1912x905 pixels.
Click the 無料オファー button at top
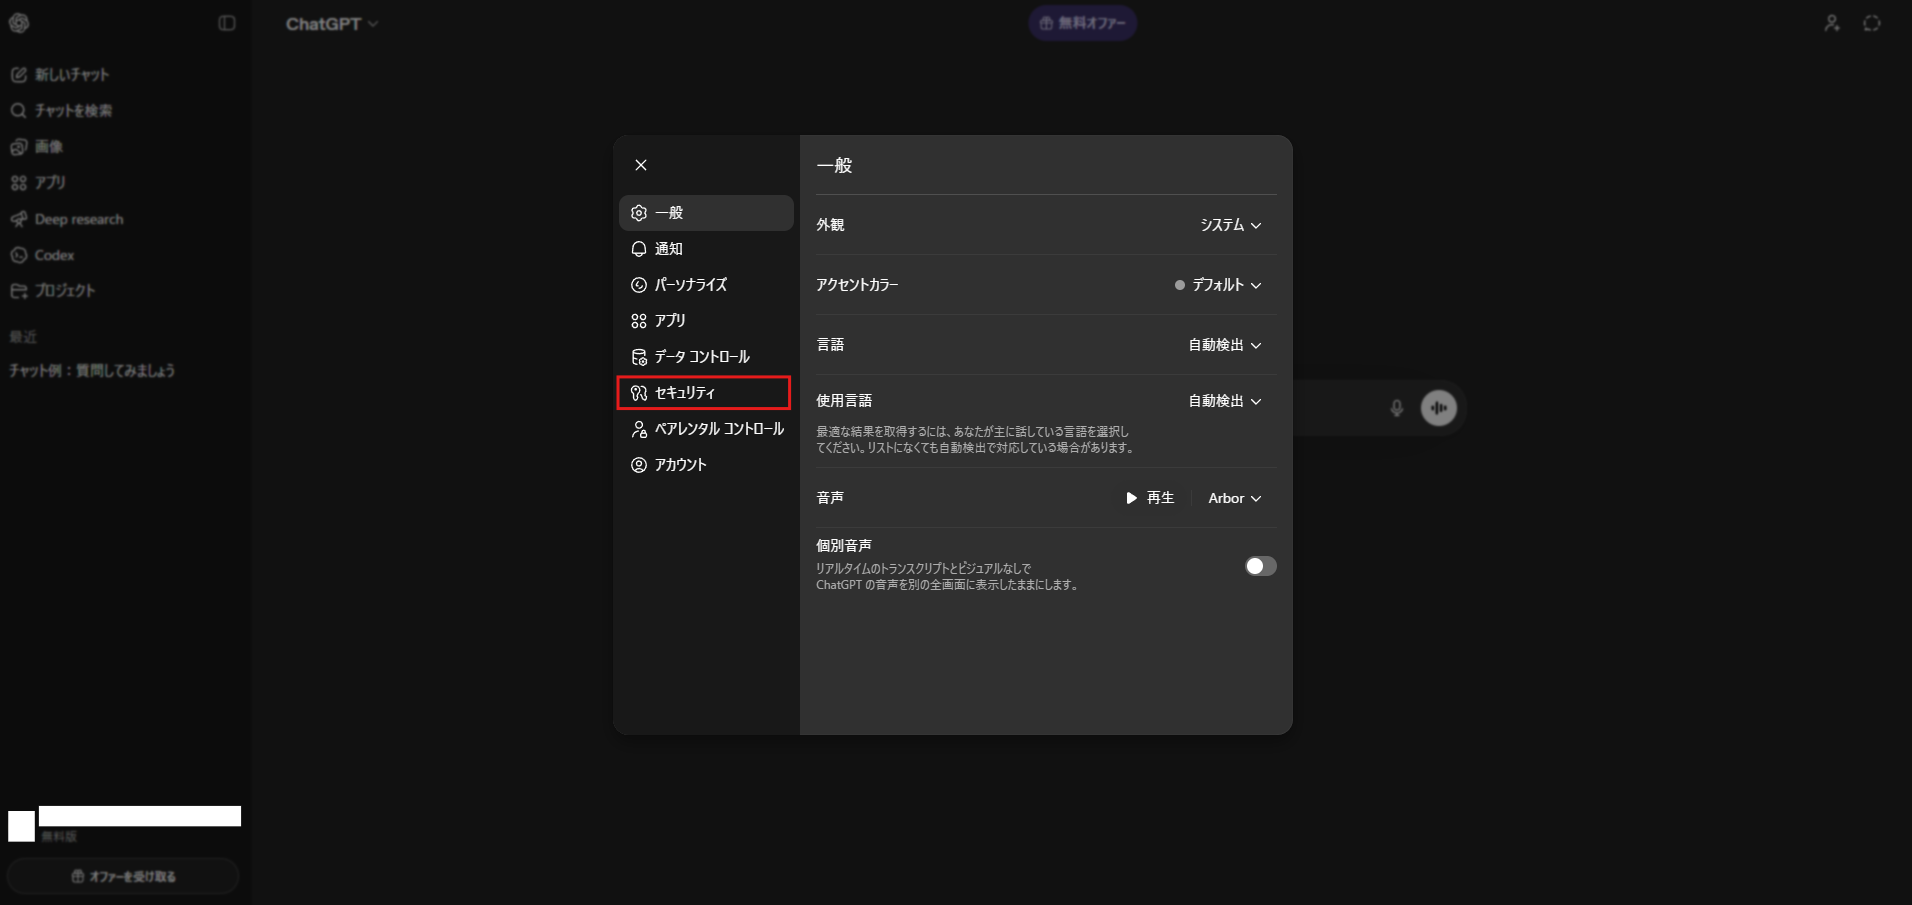(x=1082, y=23)
